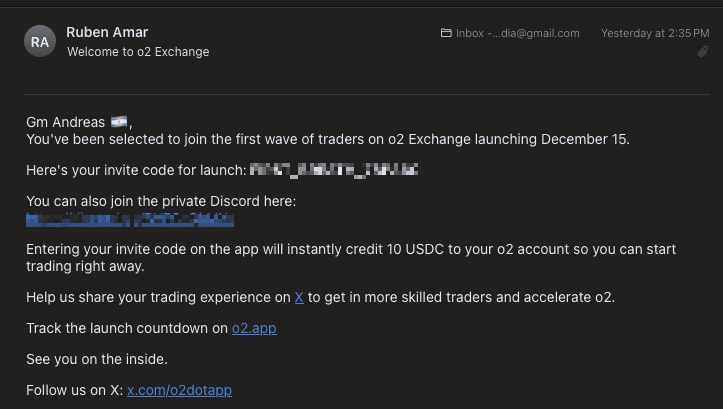The width and height of the screenshot is (723, 409).
Task: Click the line mentioning December 15 launch
Action: [x=328, y=139]
